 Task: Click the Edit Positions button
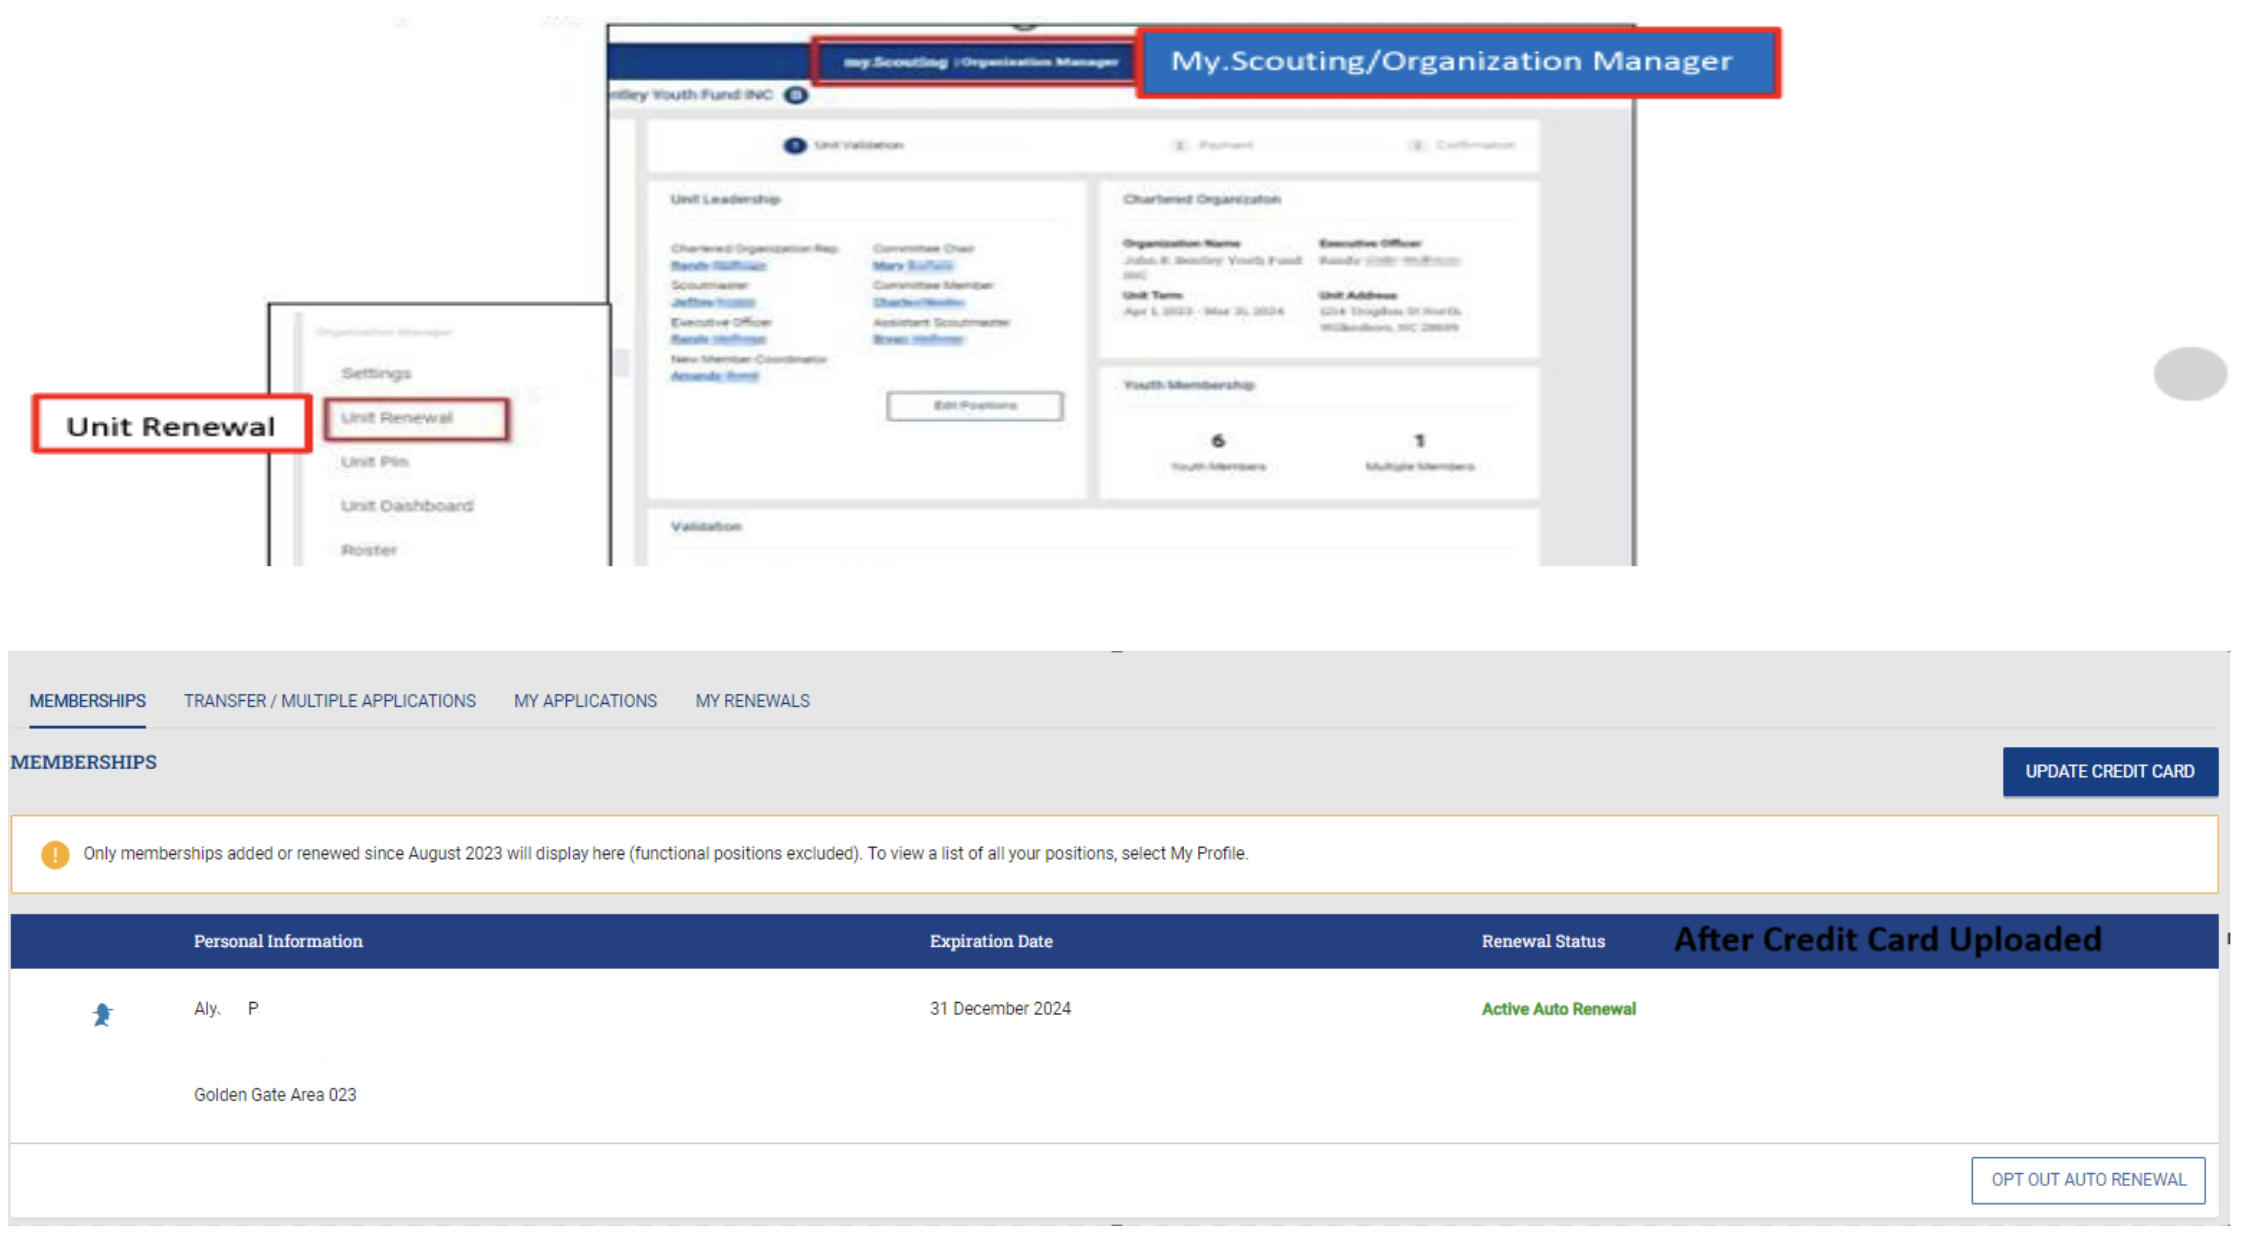(975, 406)
